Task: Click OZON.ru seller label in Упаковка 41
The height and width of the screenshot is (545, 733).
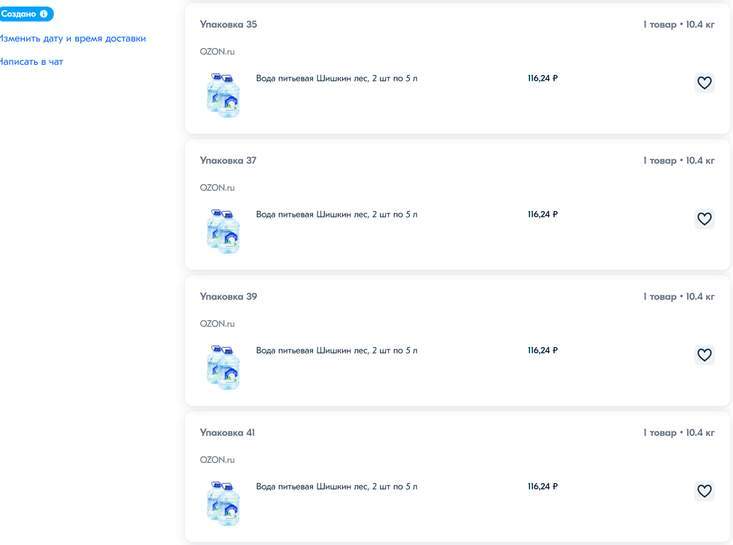Action: (x=217, y=459)
